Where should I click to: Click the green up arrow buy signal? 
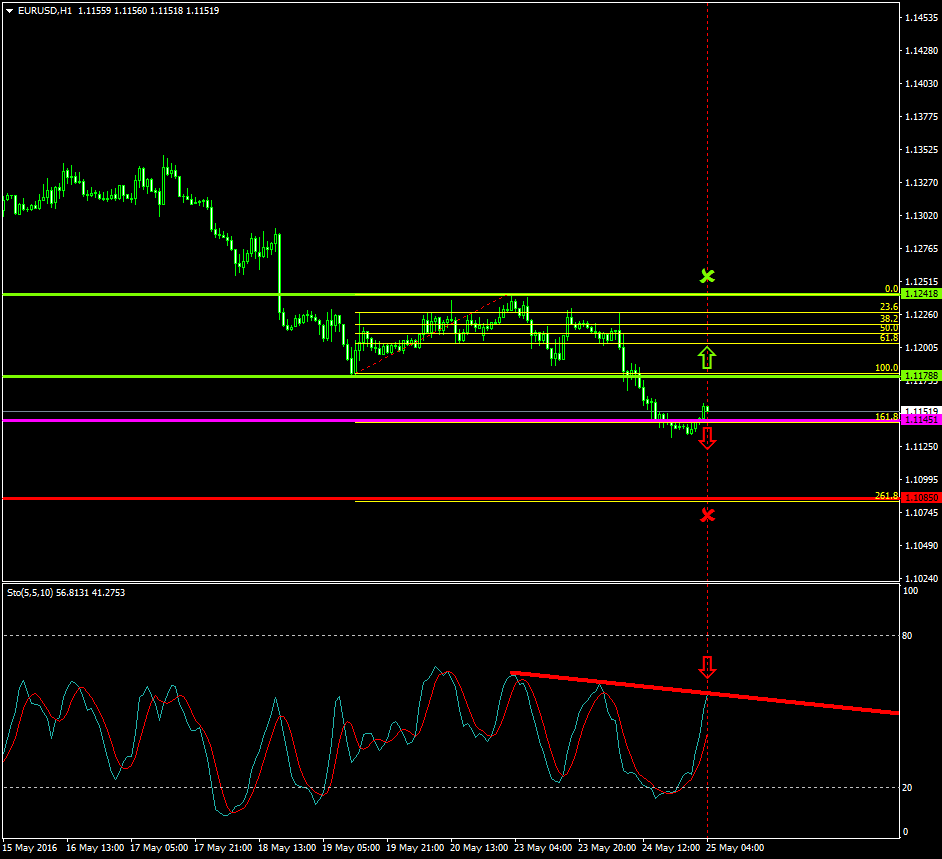pos(707,356)
